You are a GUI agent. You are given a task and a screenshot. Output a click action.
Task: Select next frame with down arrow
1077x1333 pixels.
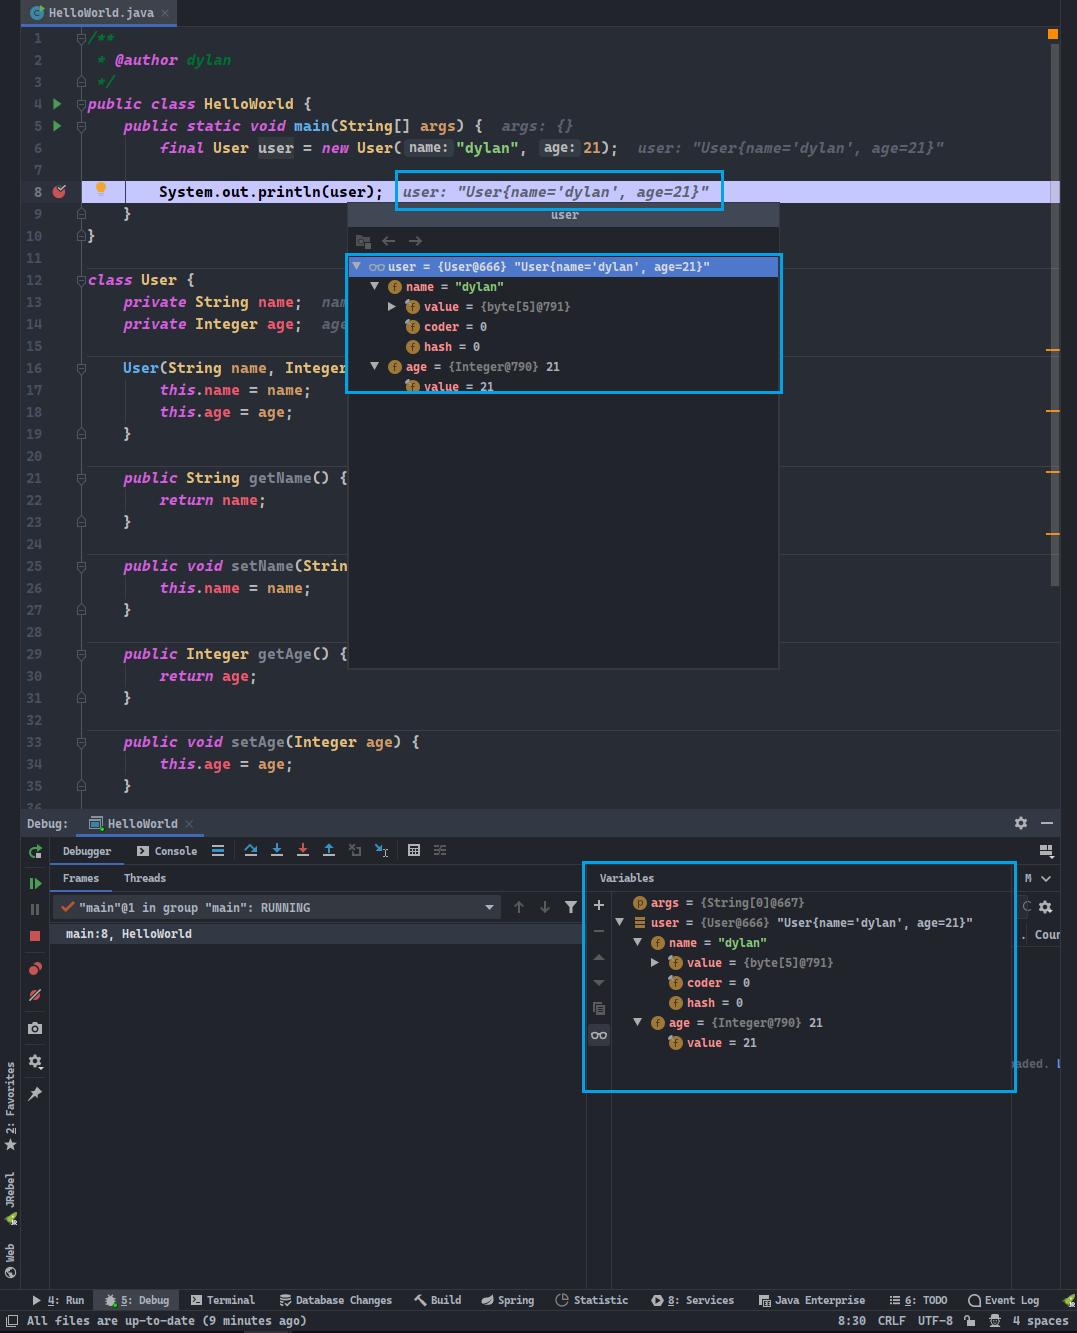coord(545,907)
